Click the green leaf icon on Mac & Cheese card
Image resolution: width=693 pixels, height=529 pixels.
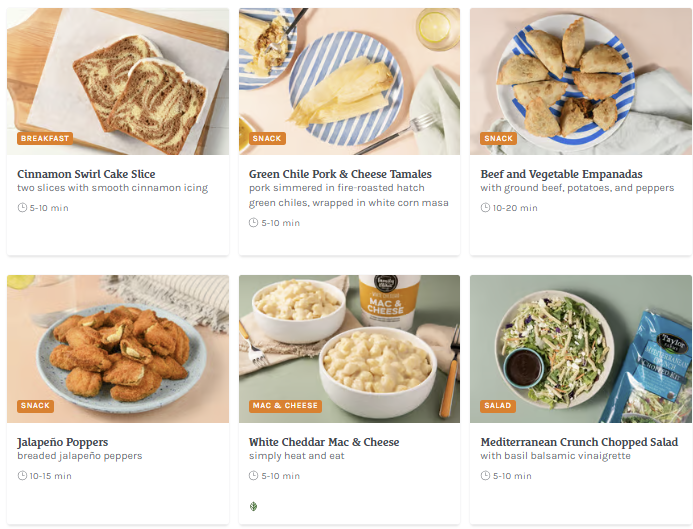(x=254, y=506)
